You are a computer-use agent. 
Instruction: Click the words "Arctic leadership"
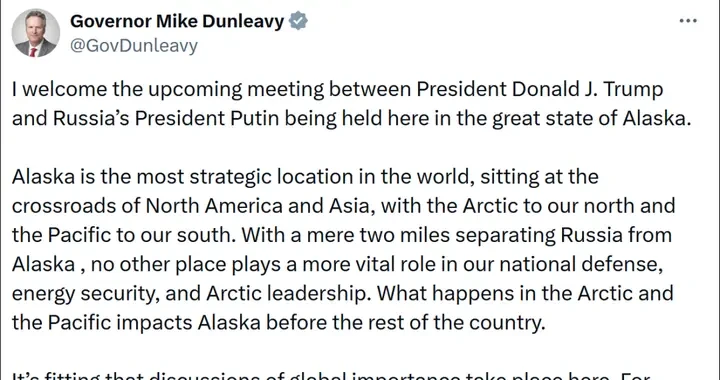tap(287, 294)
